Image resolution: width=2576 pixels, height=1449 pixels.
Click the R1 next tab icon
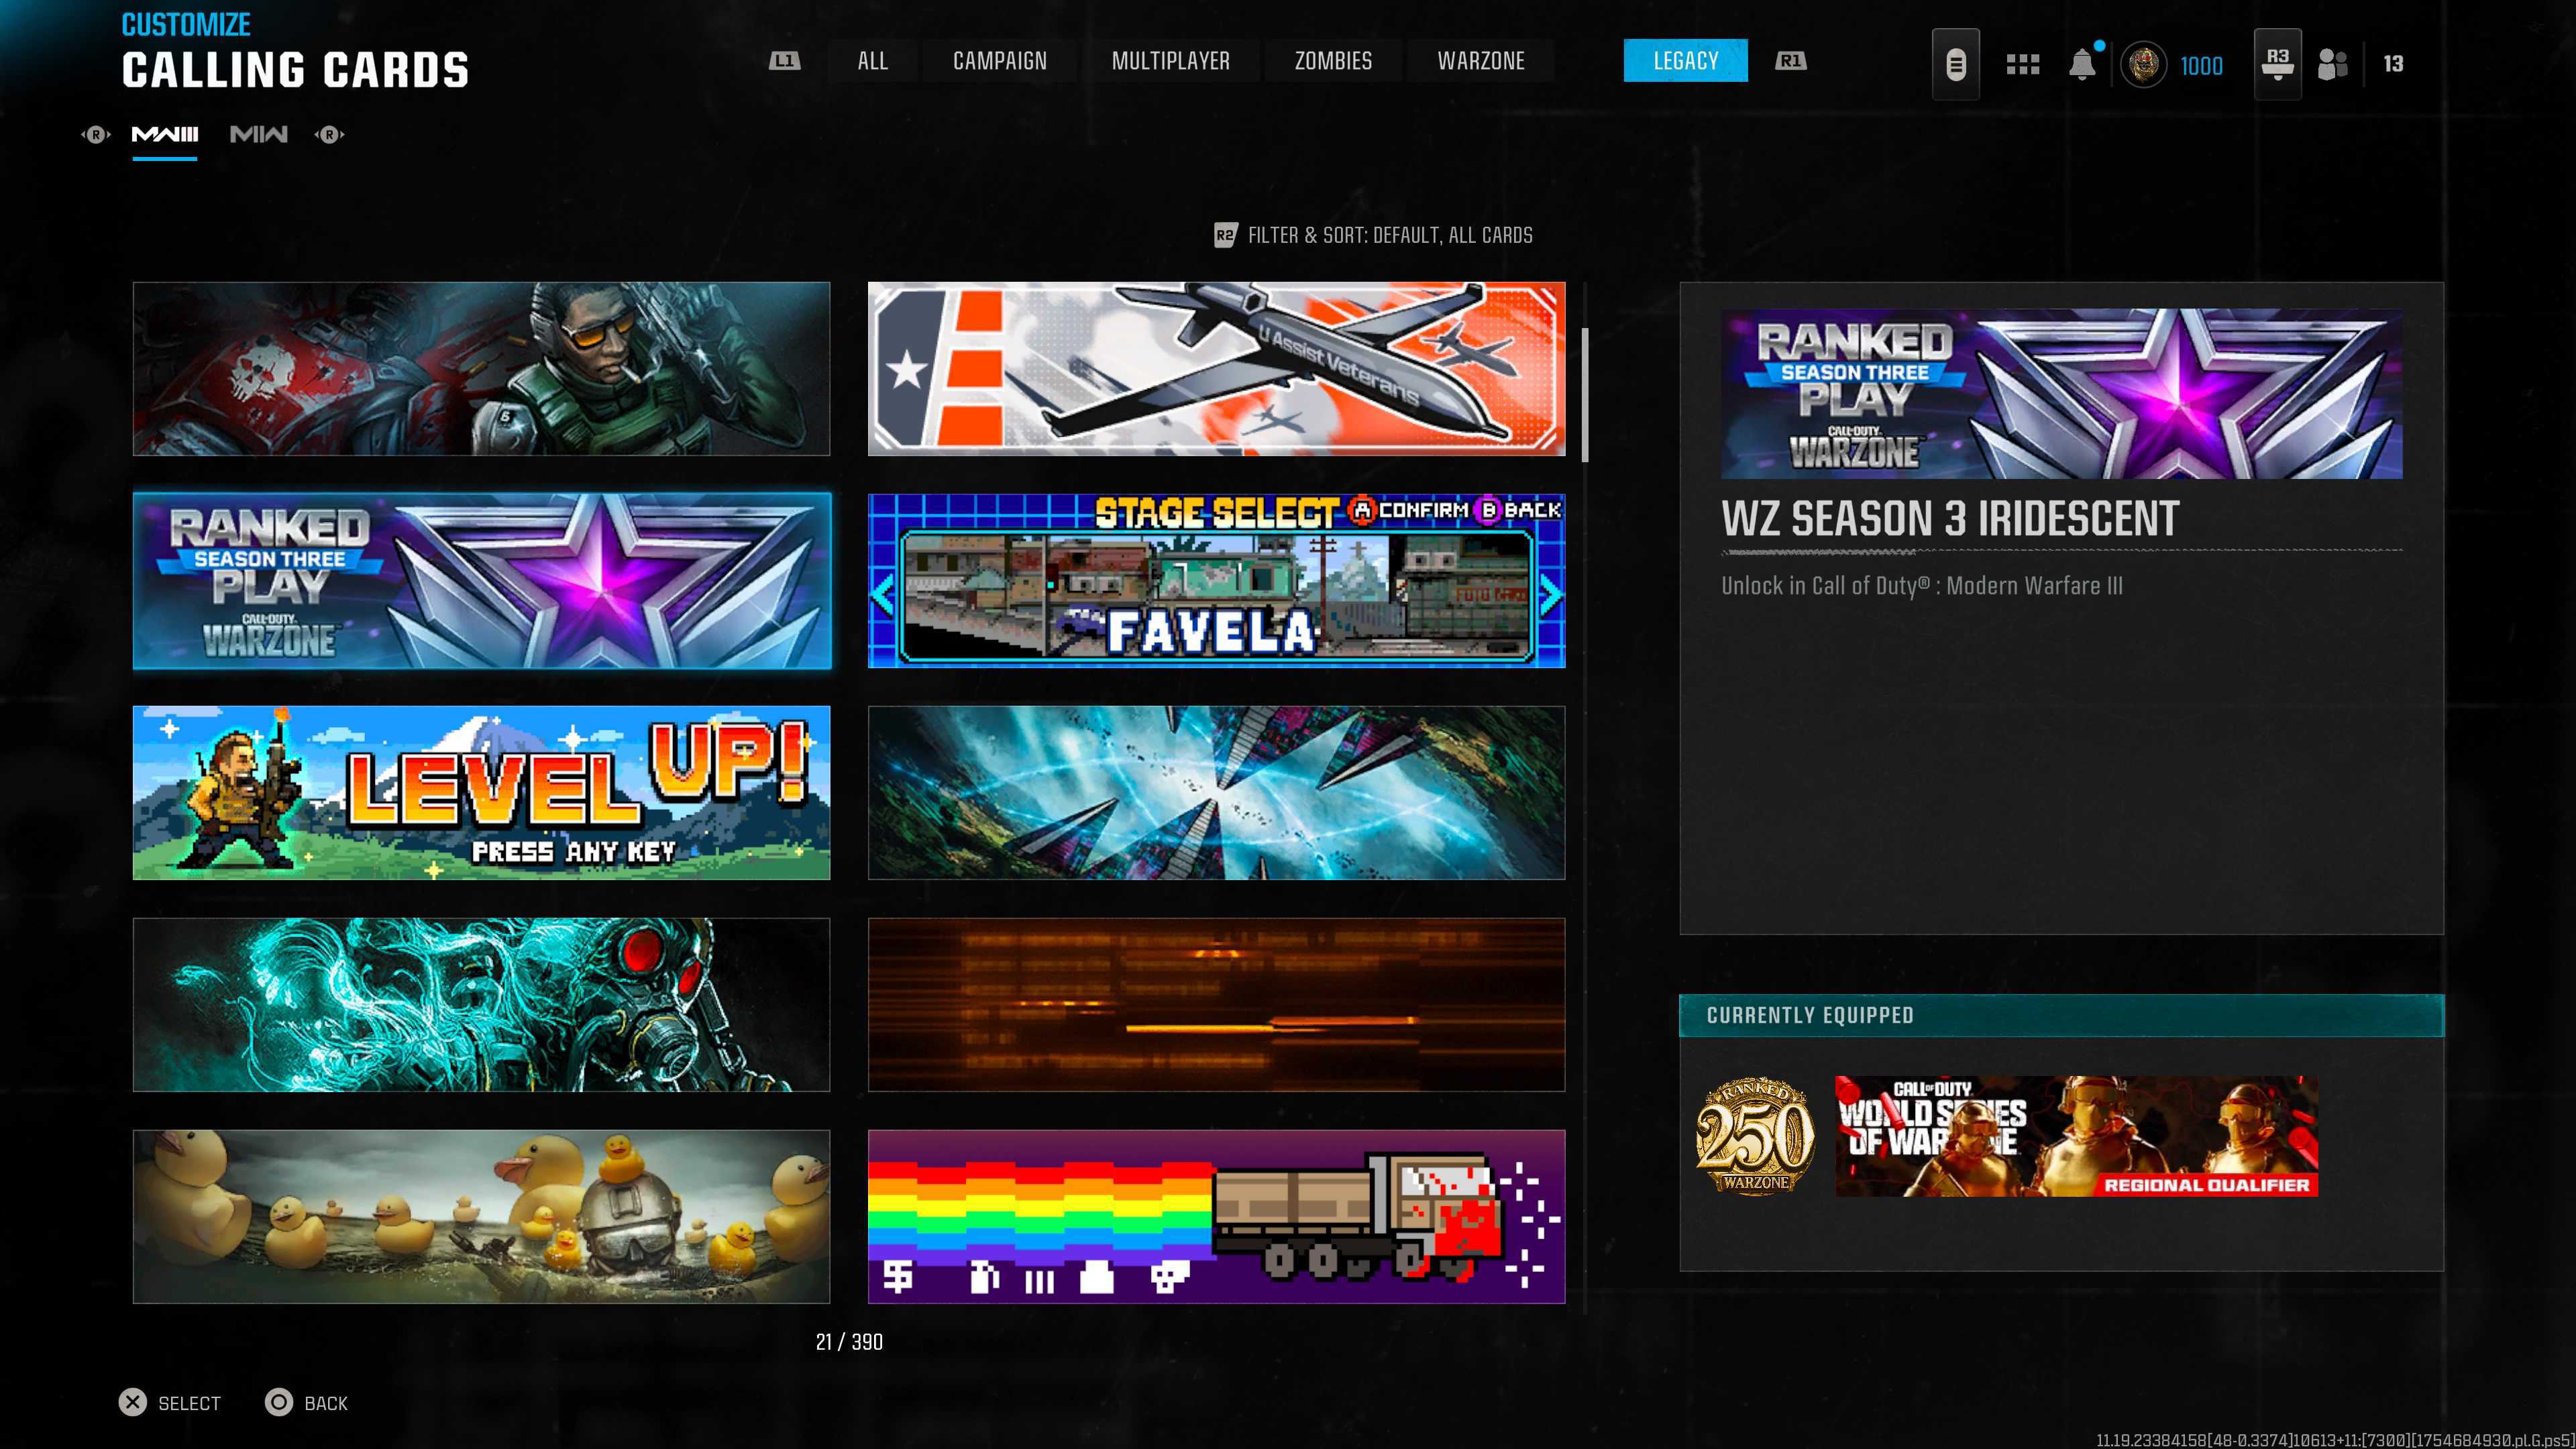1790,61
